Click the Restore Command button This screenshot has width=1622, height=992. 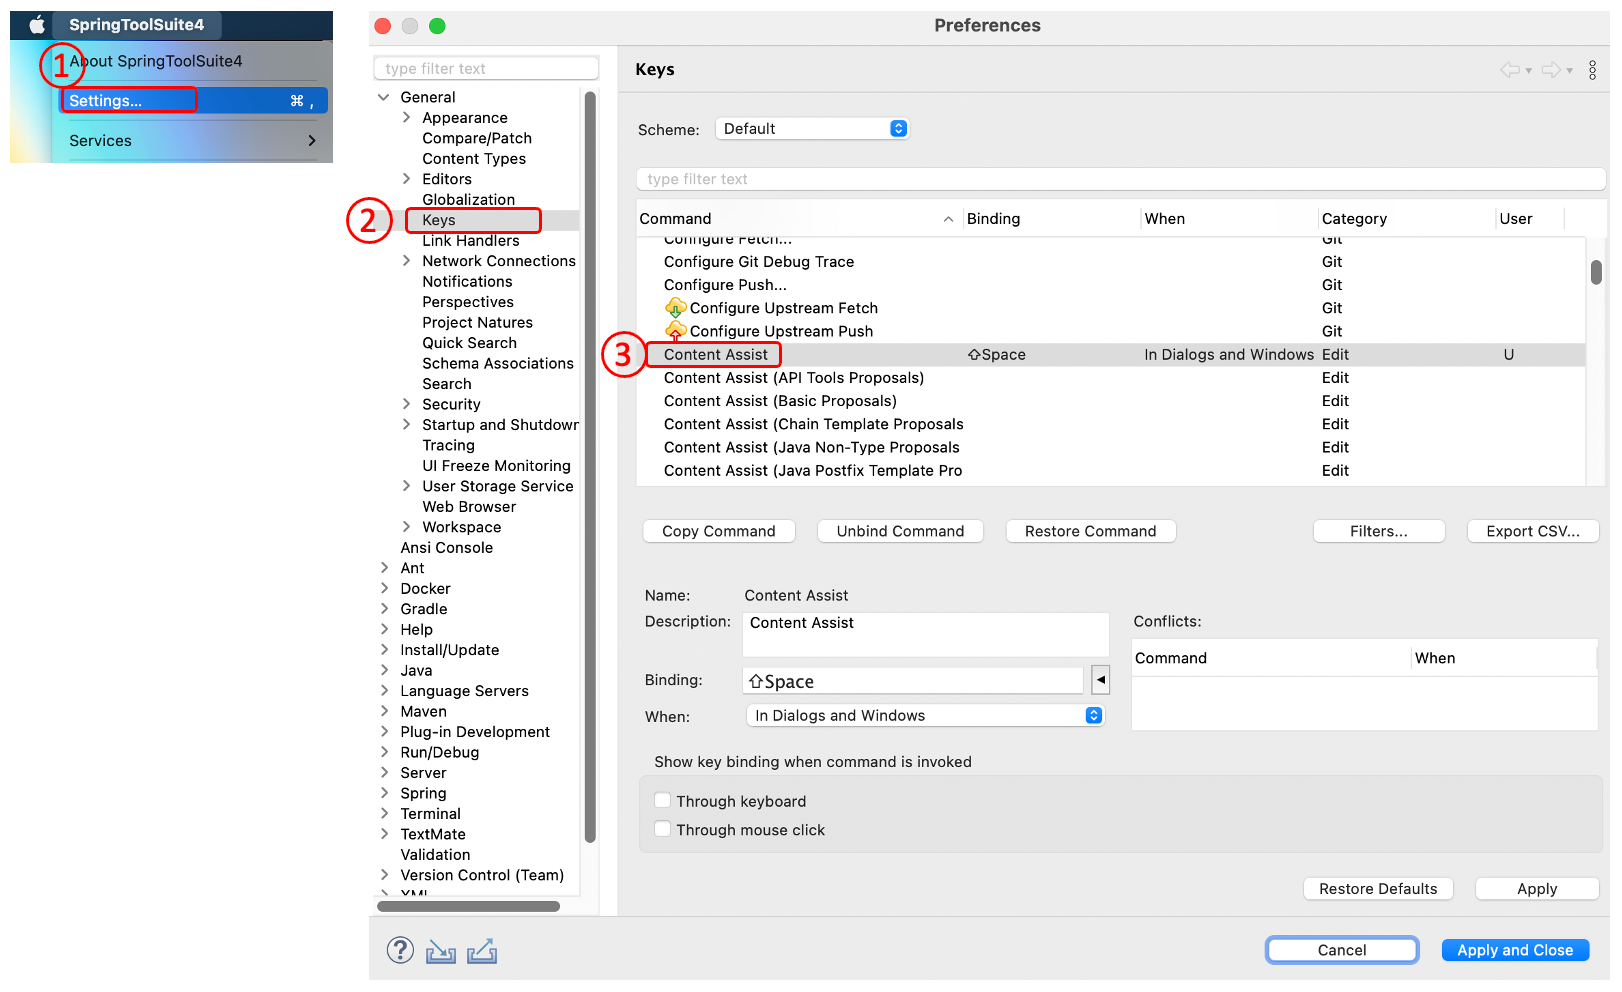tap(1090, 531)
